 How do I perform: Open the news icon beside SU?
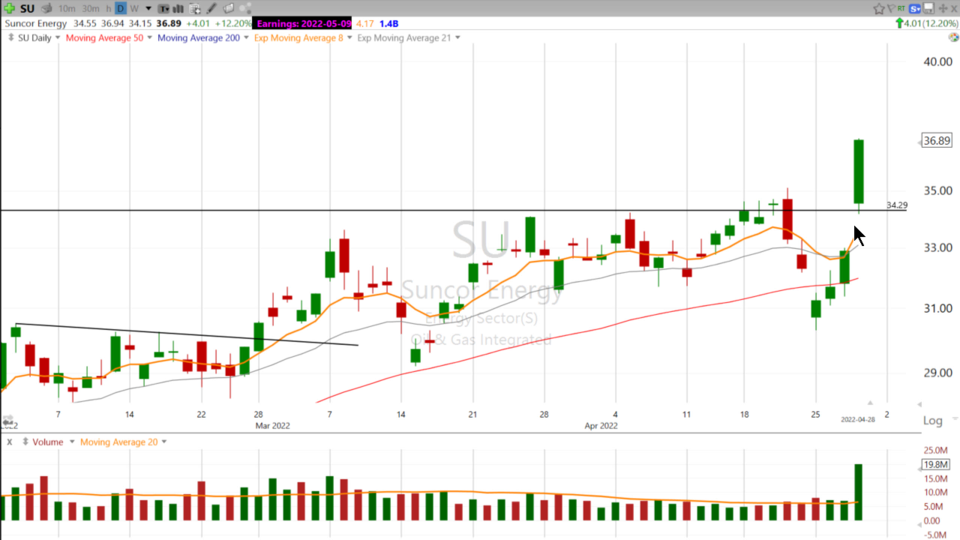point(47,9)
